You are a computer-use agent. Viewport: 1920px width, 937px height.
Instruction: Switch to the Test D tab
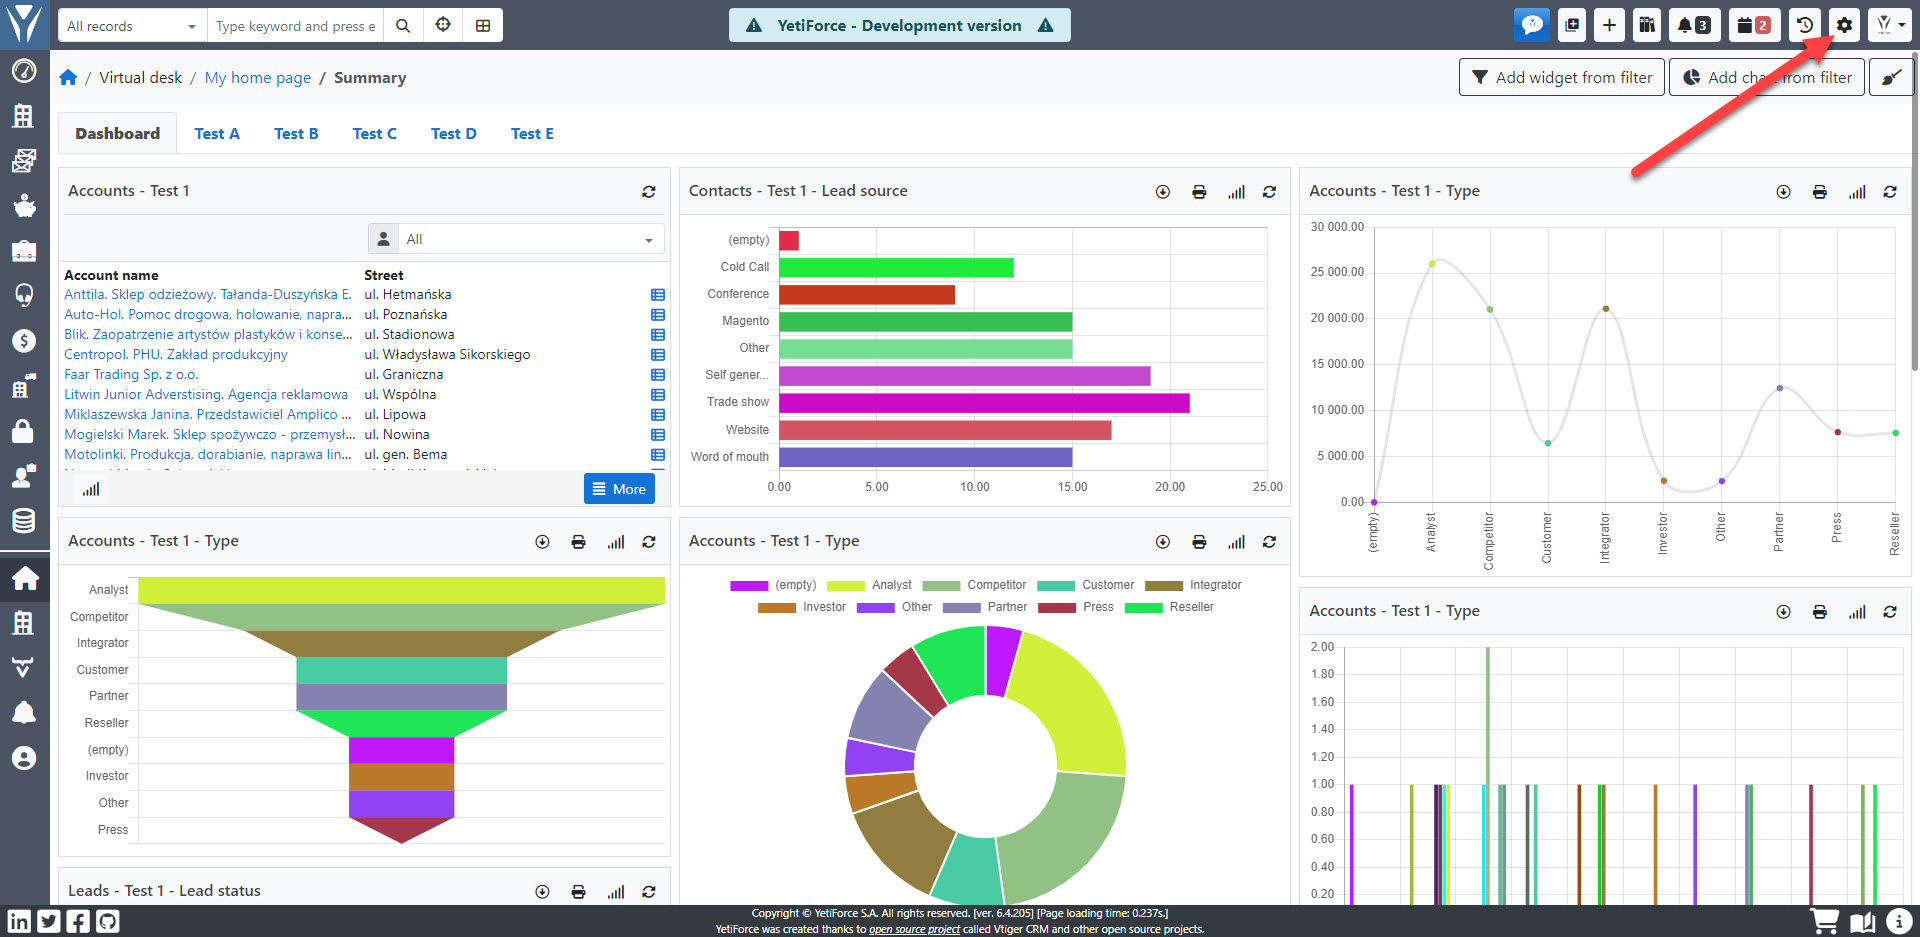coord(453,133)
